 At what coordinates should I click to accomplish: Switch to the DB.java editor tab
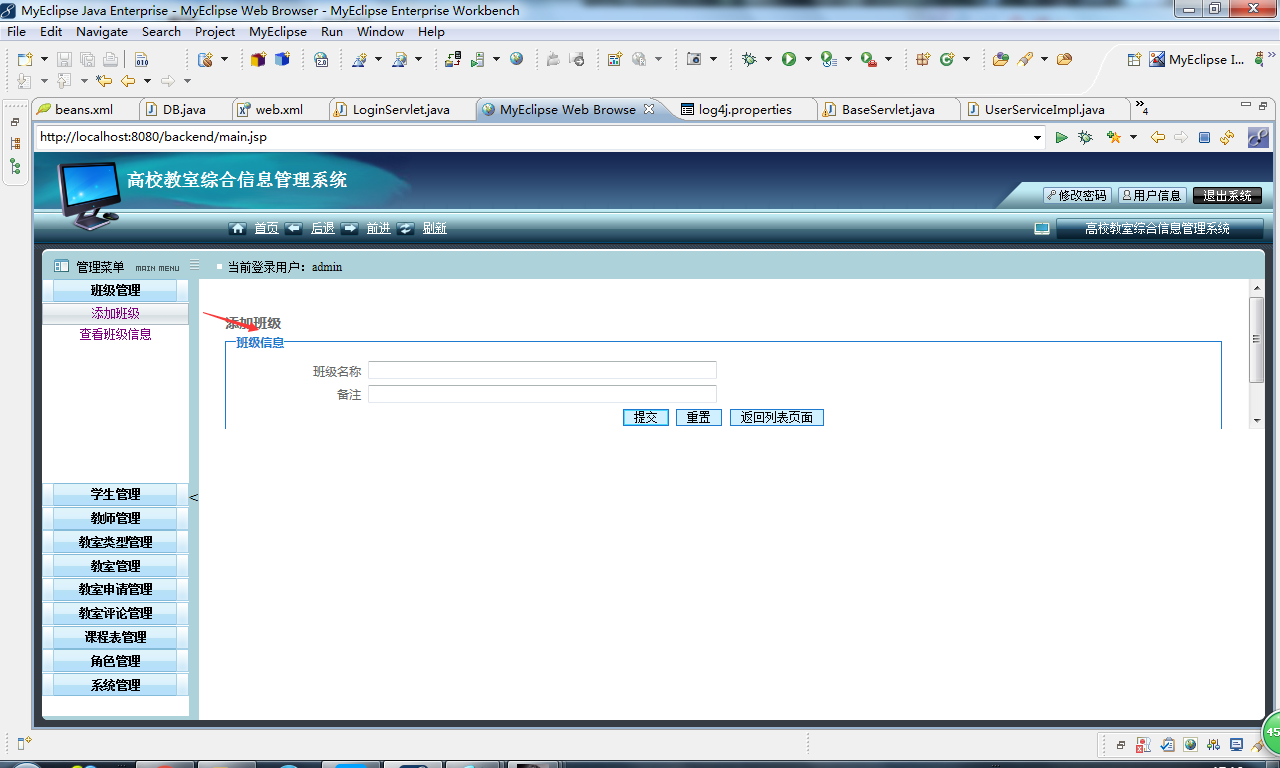click(184, 110)
